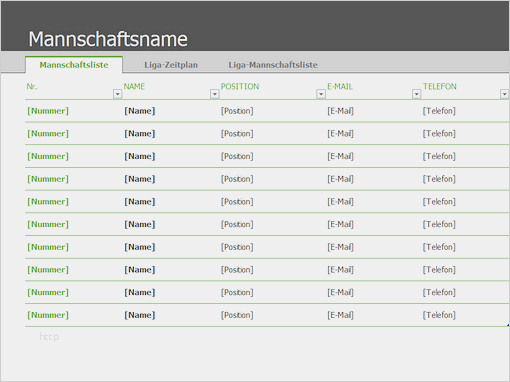This screenshot has height=382, width=510.
Task: Click the faint http link below table
Action: 49,337
